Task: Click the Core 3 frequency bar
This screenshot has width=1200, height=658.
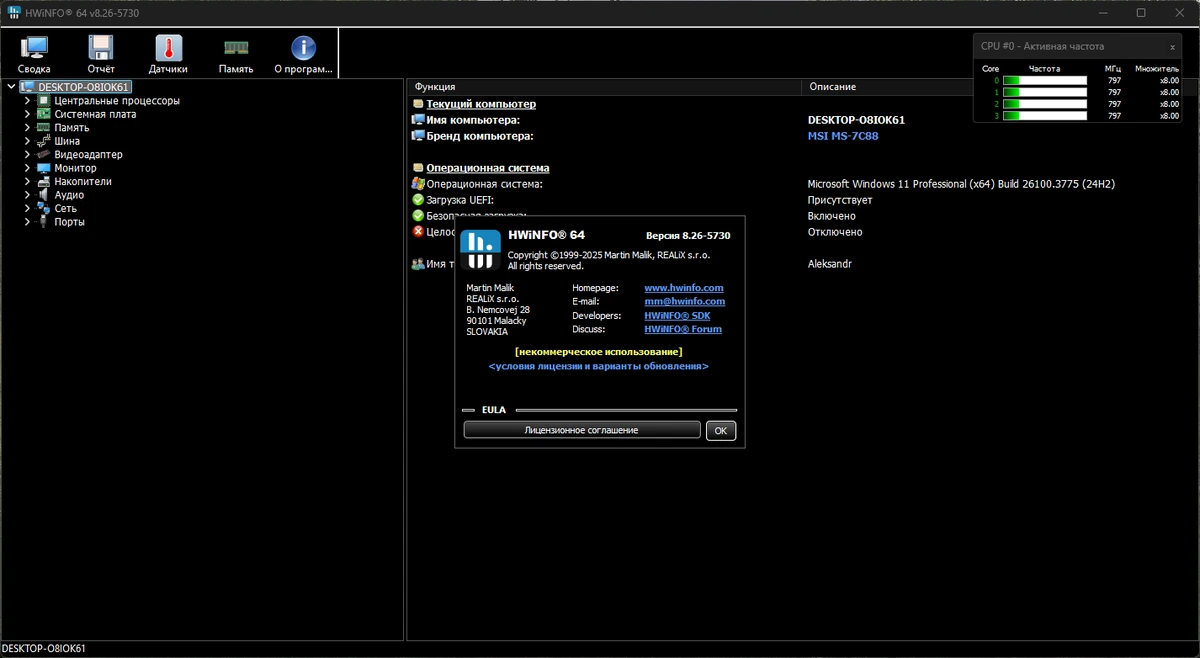Action: click(1044, 116)
